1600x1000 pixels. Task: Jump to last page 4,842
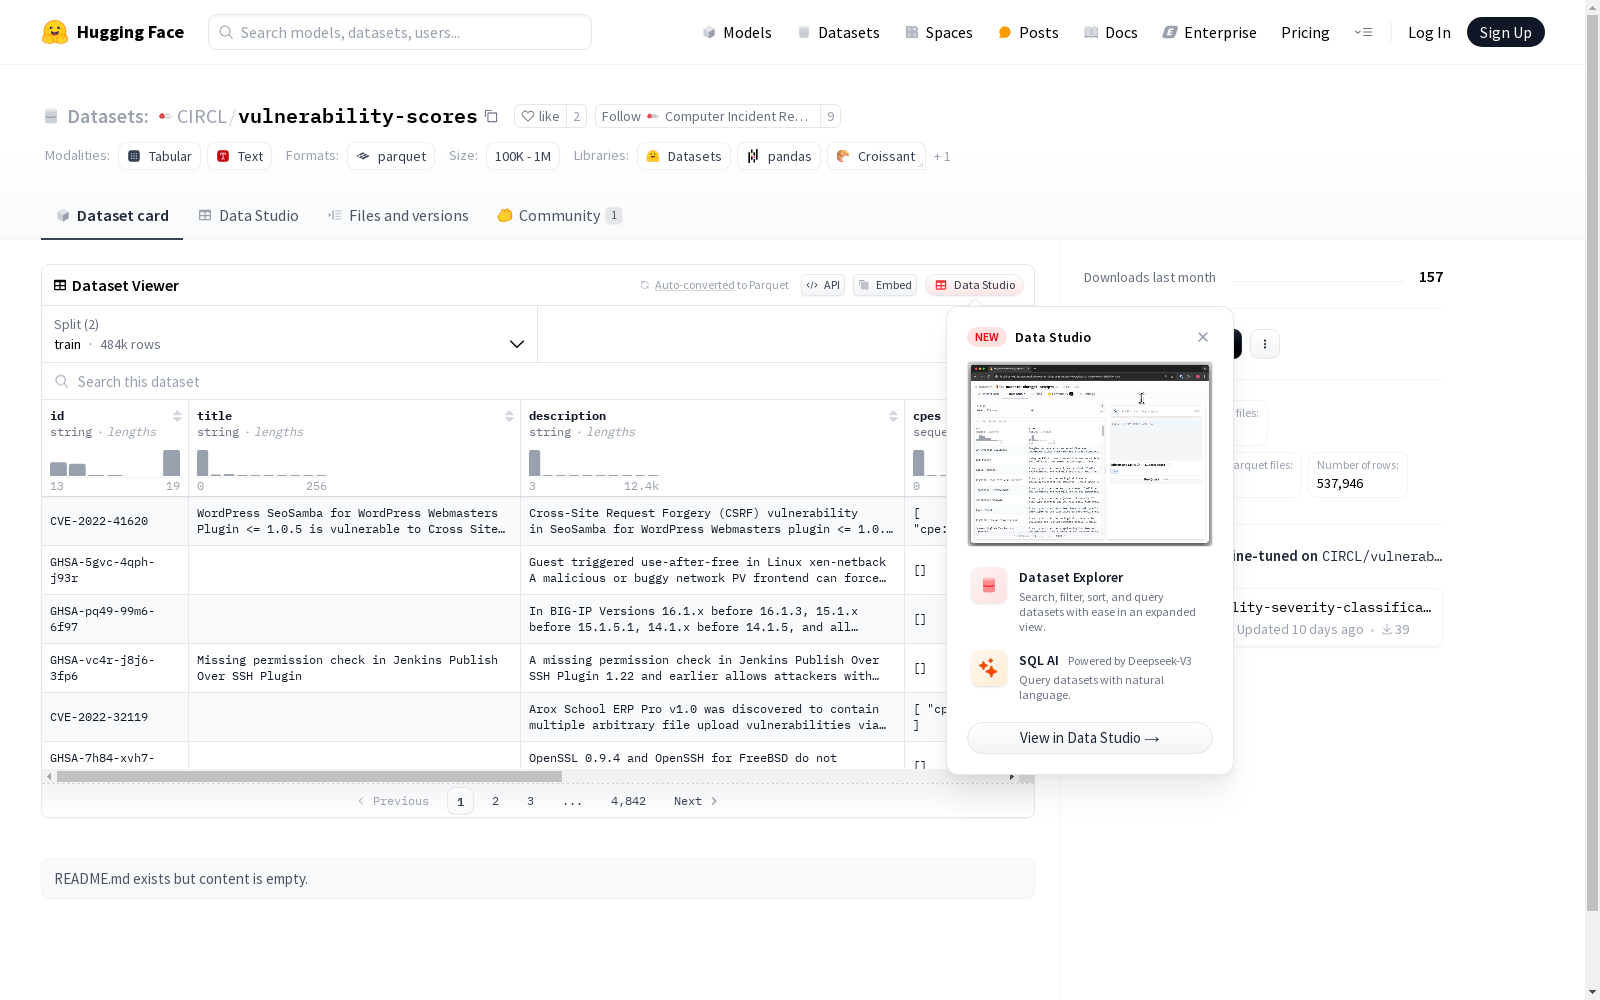pyautogui.click(x=628, y=801)
